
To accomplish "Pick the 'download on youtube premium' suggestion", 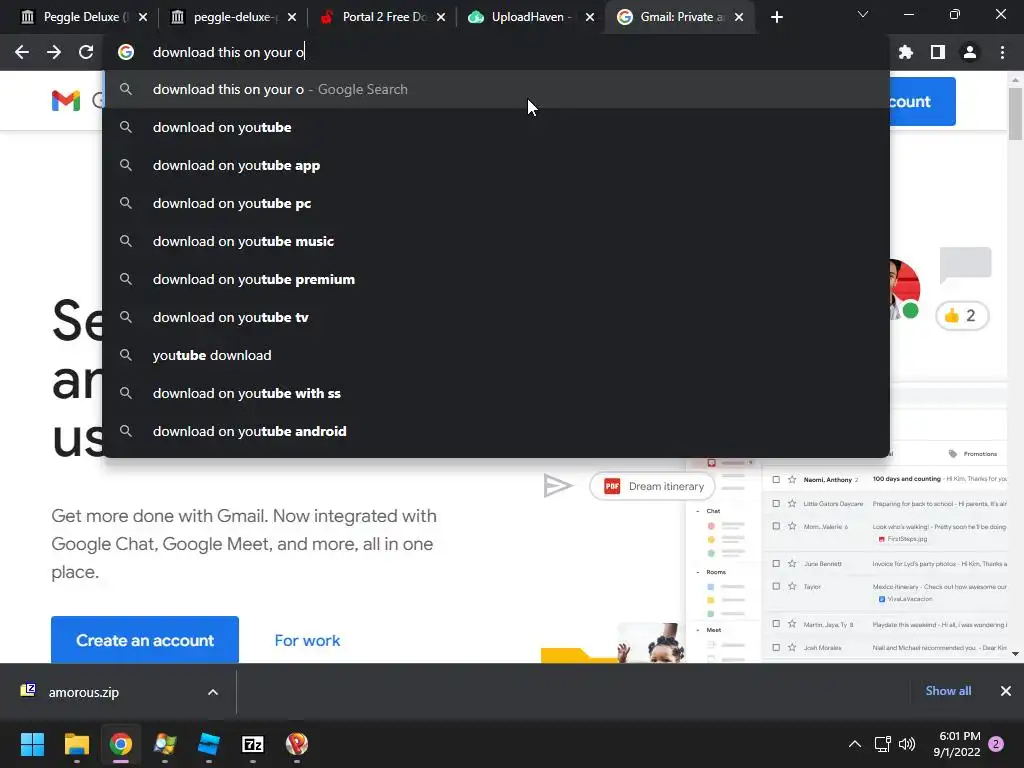I will coord(496,279).
